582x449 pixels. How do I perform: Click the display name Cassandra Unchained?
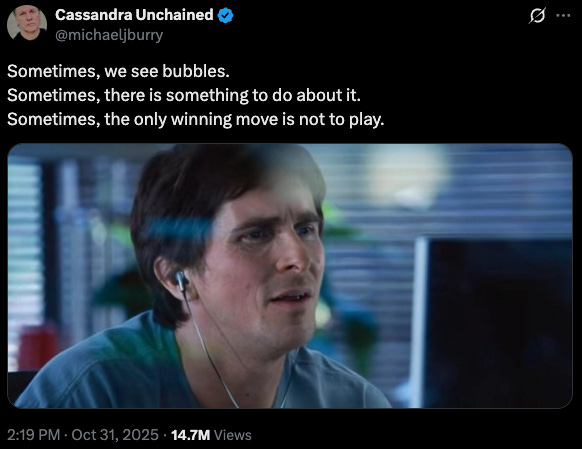(x=134, y=15)
